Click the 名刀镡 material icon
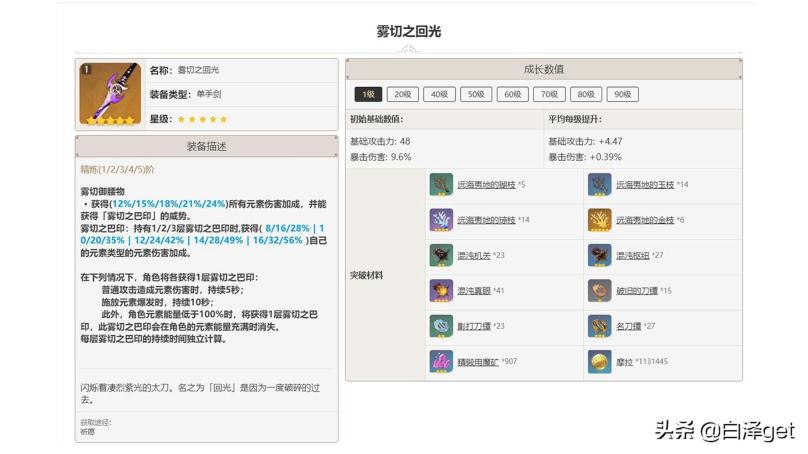 coord(600,326)
